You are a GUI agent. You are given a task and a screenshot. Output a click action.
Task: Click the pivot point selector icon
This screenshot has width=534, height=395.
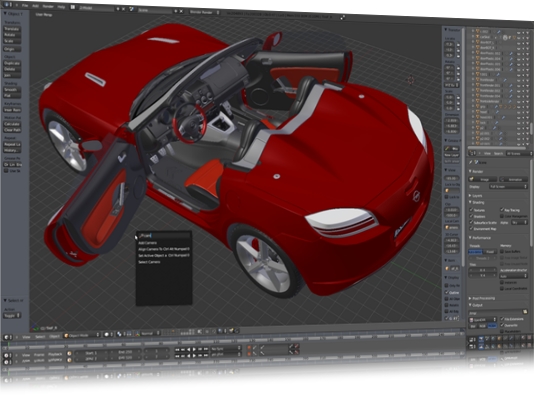[119, 334]
